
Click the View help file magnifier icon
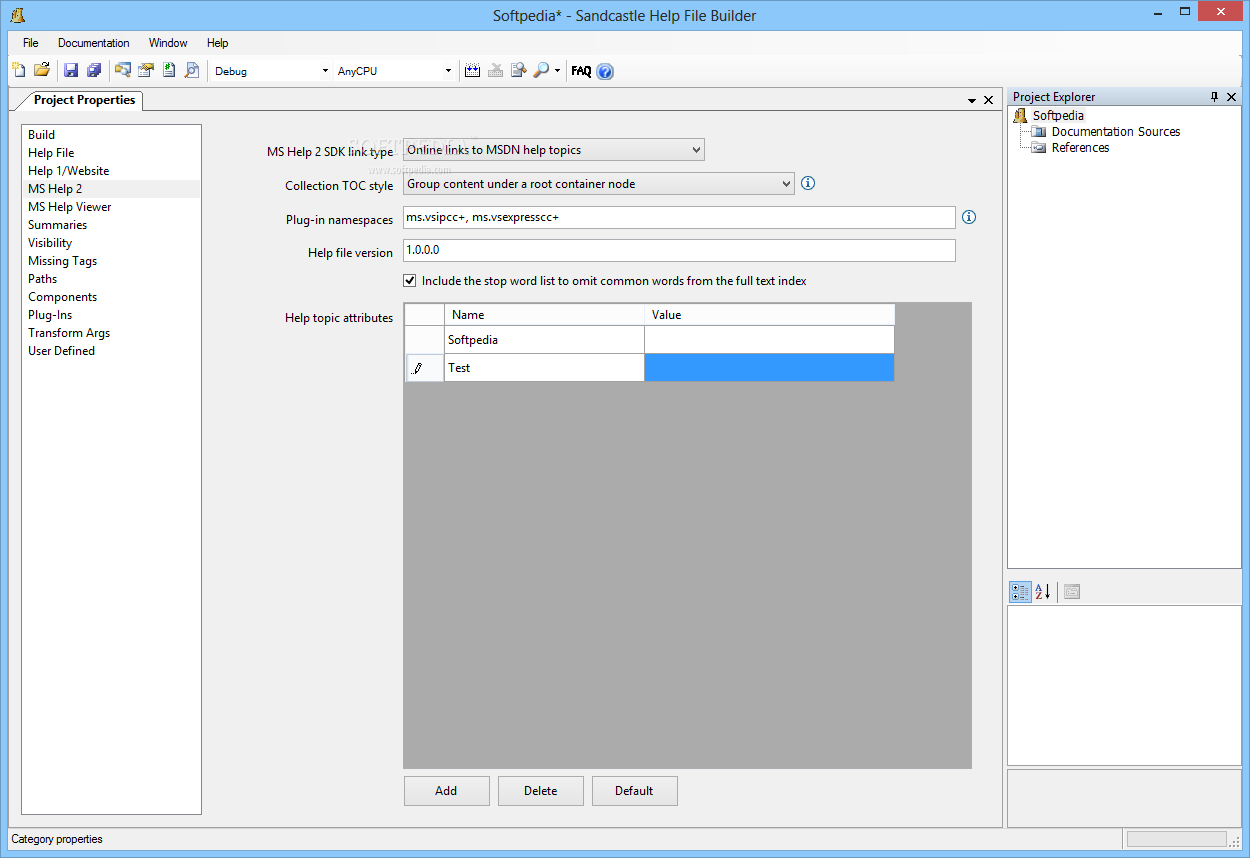coord(541,70)
